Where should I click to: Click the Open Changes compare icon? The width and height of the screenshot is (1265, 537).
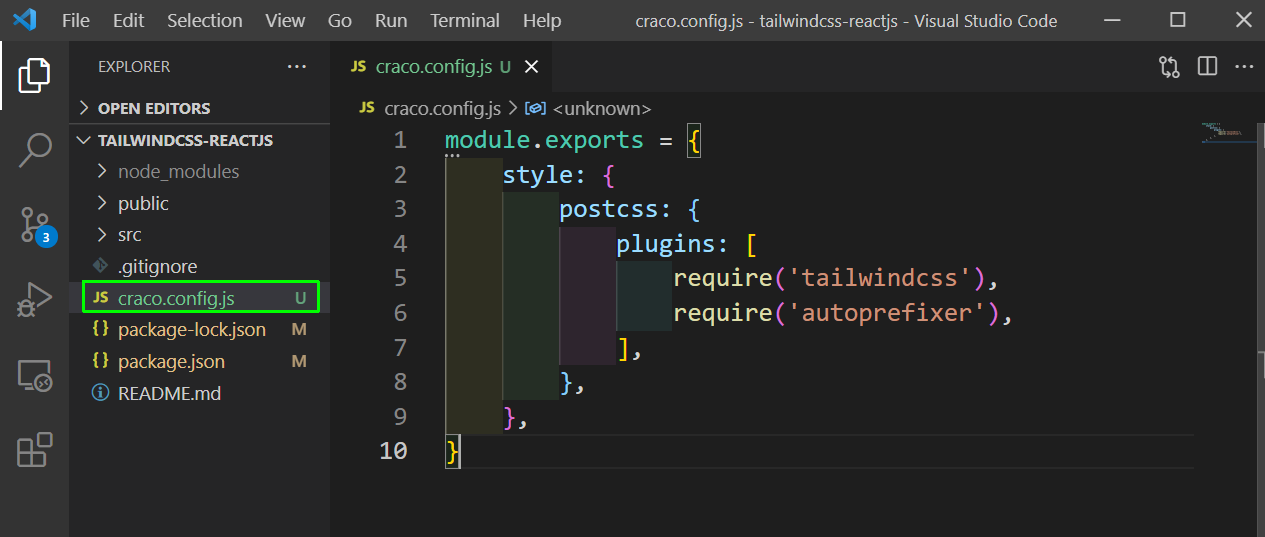point(1169,67)
